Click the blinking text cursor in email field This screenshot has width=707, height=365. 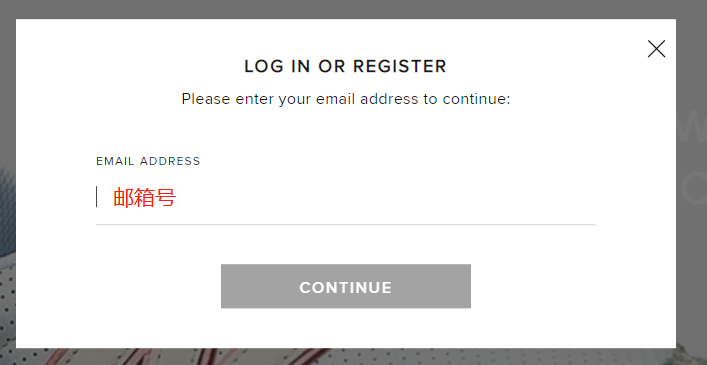pyautogui.click(x=96, y=197)
